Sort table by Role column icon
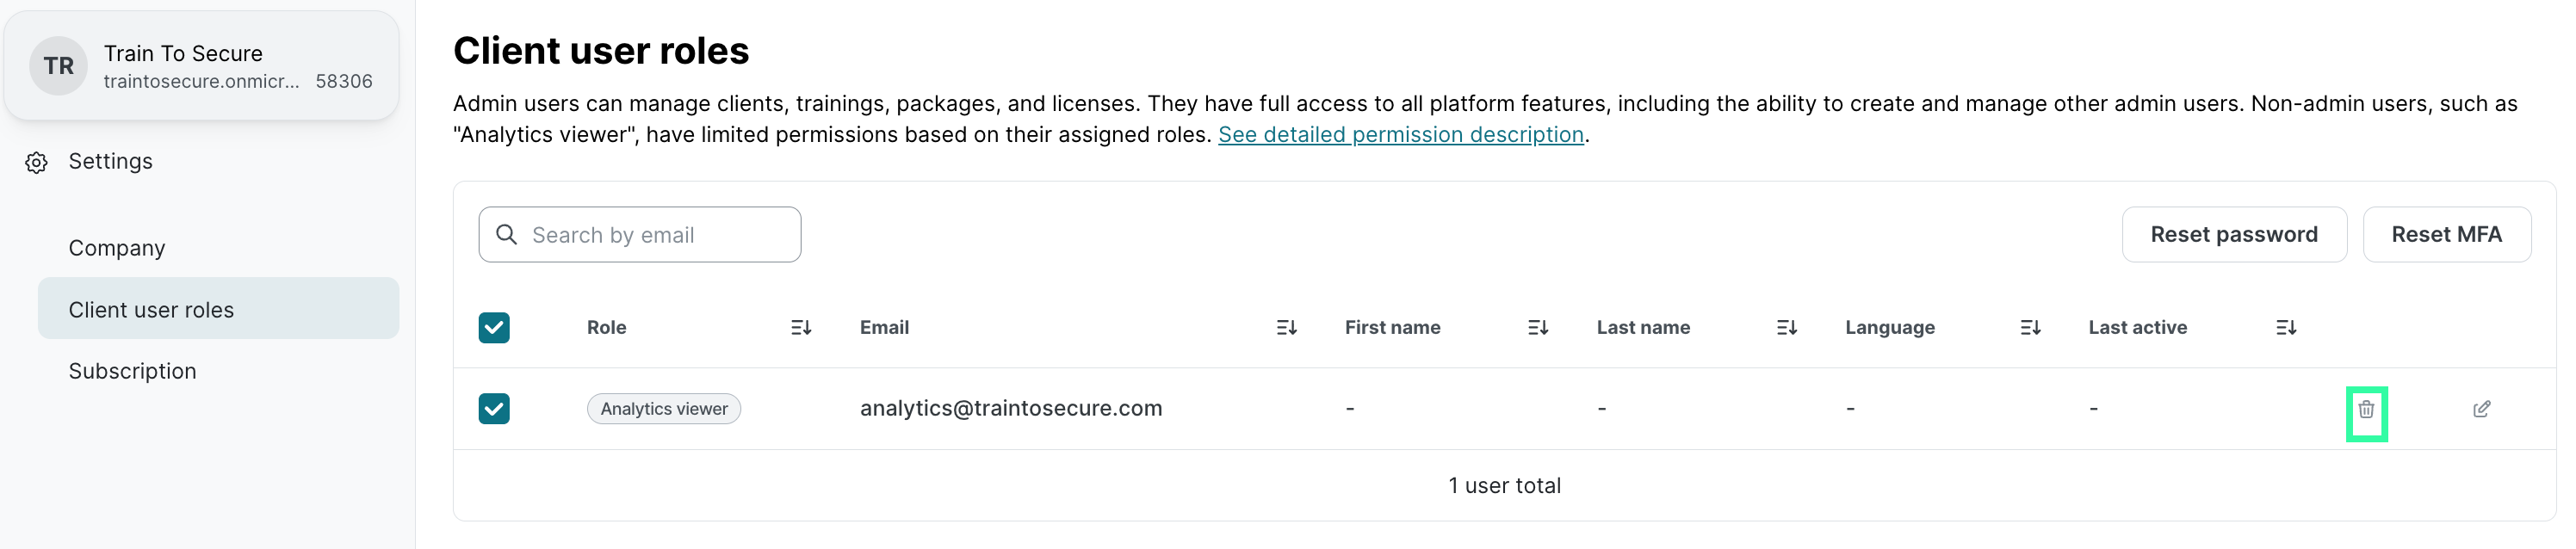 pyautogui.click(x=800, y=328)
